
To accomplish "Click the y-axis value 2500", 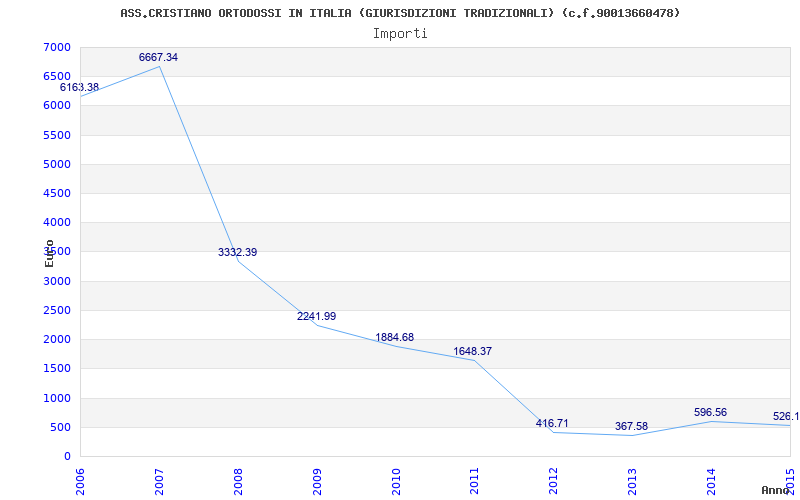I will [57, 310].
